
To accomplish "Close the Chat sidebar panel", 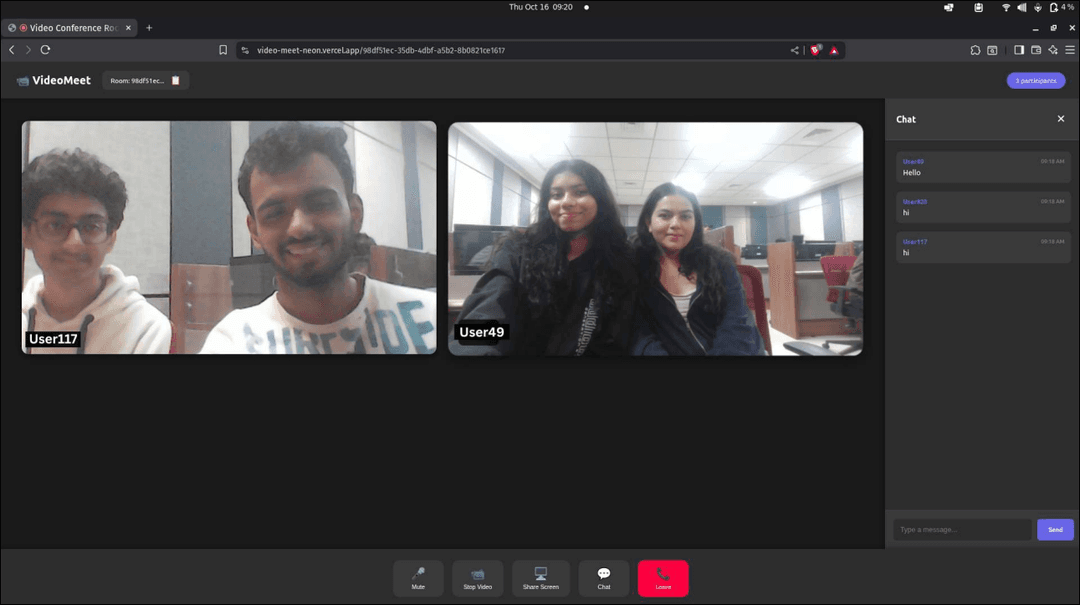I will point(1061,119).
